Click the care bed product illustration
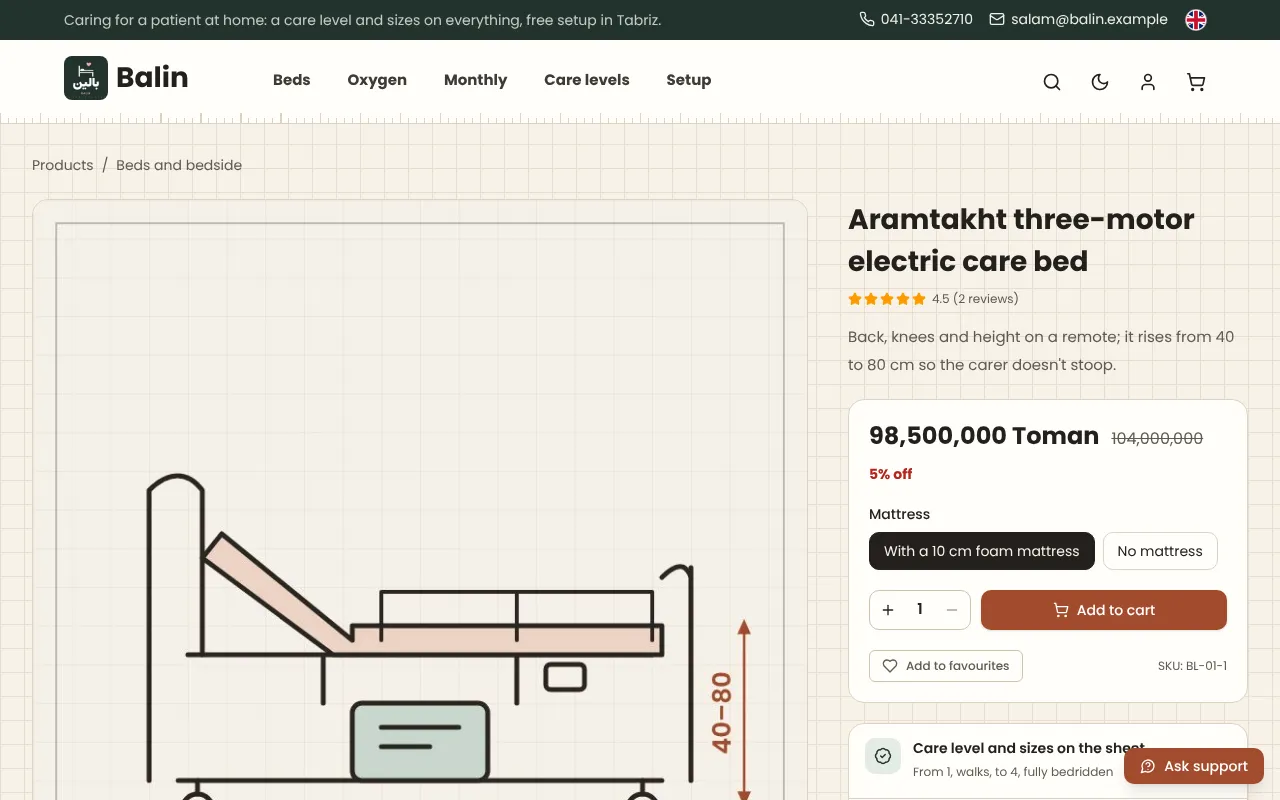The width and height of the screenshot is (1280, 800). click(420, 500)
